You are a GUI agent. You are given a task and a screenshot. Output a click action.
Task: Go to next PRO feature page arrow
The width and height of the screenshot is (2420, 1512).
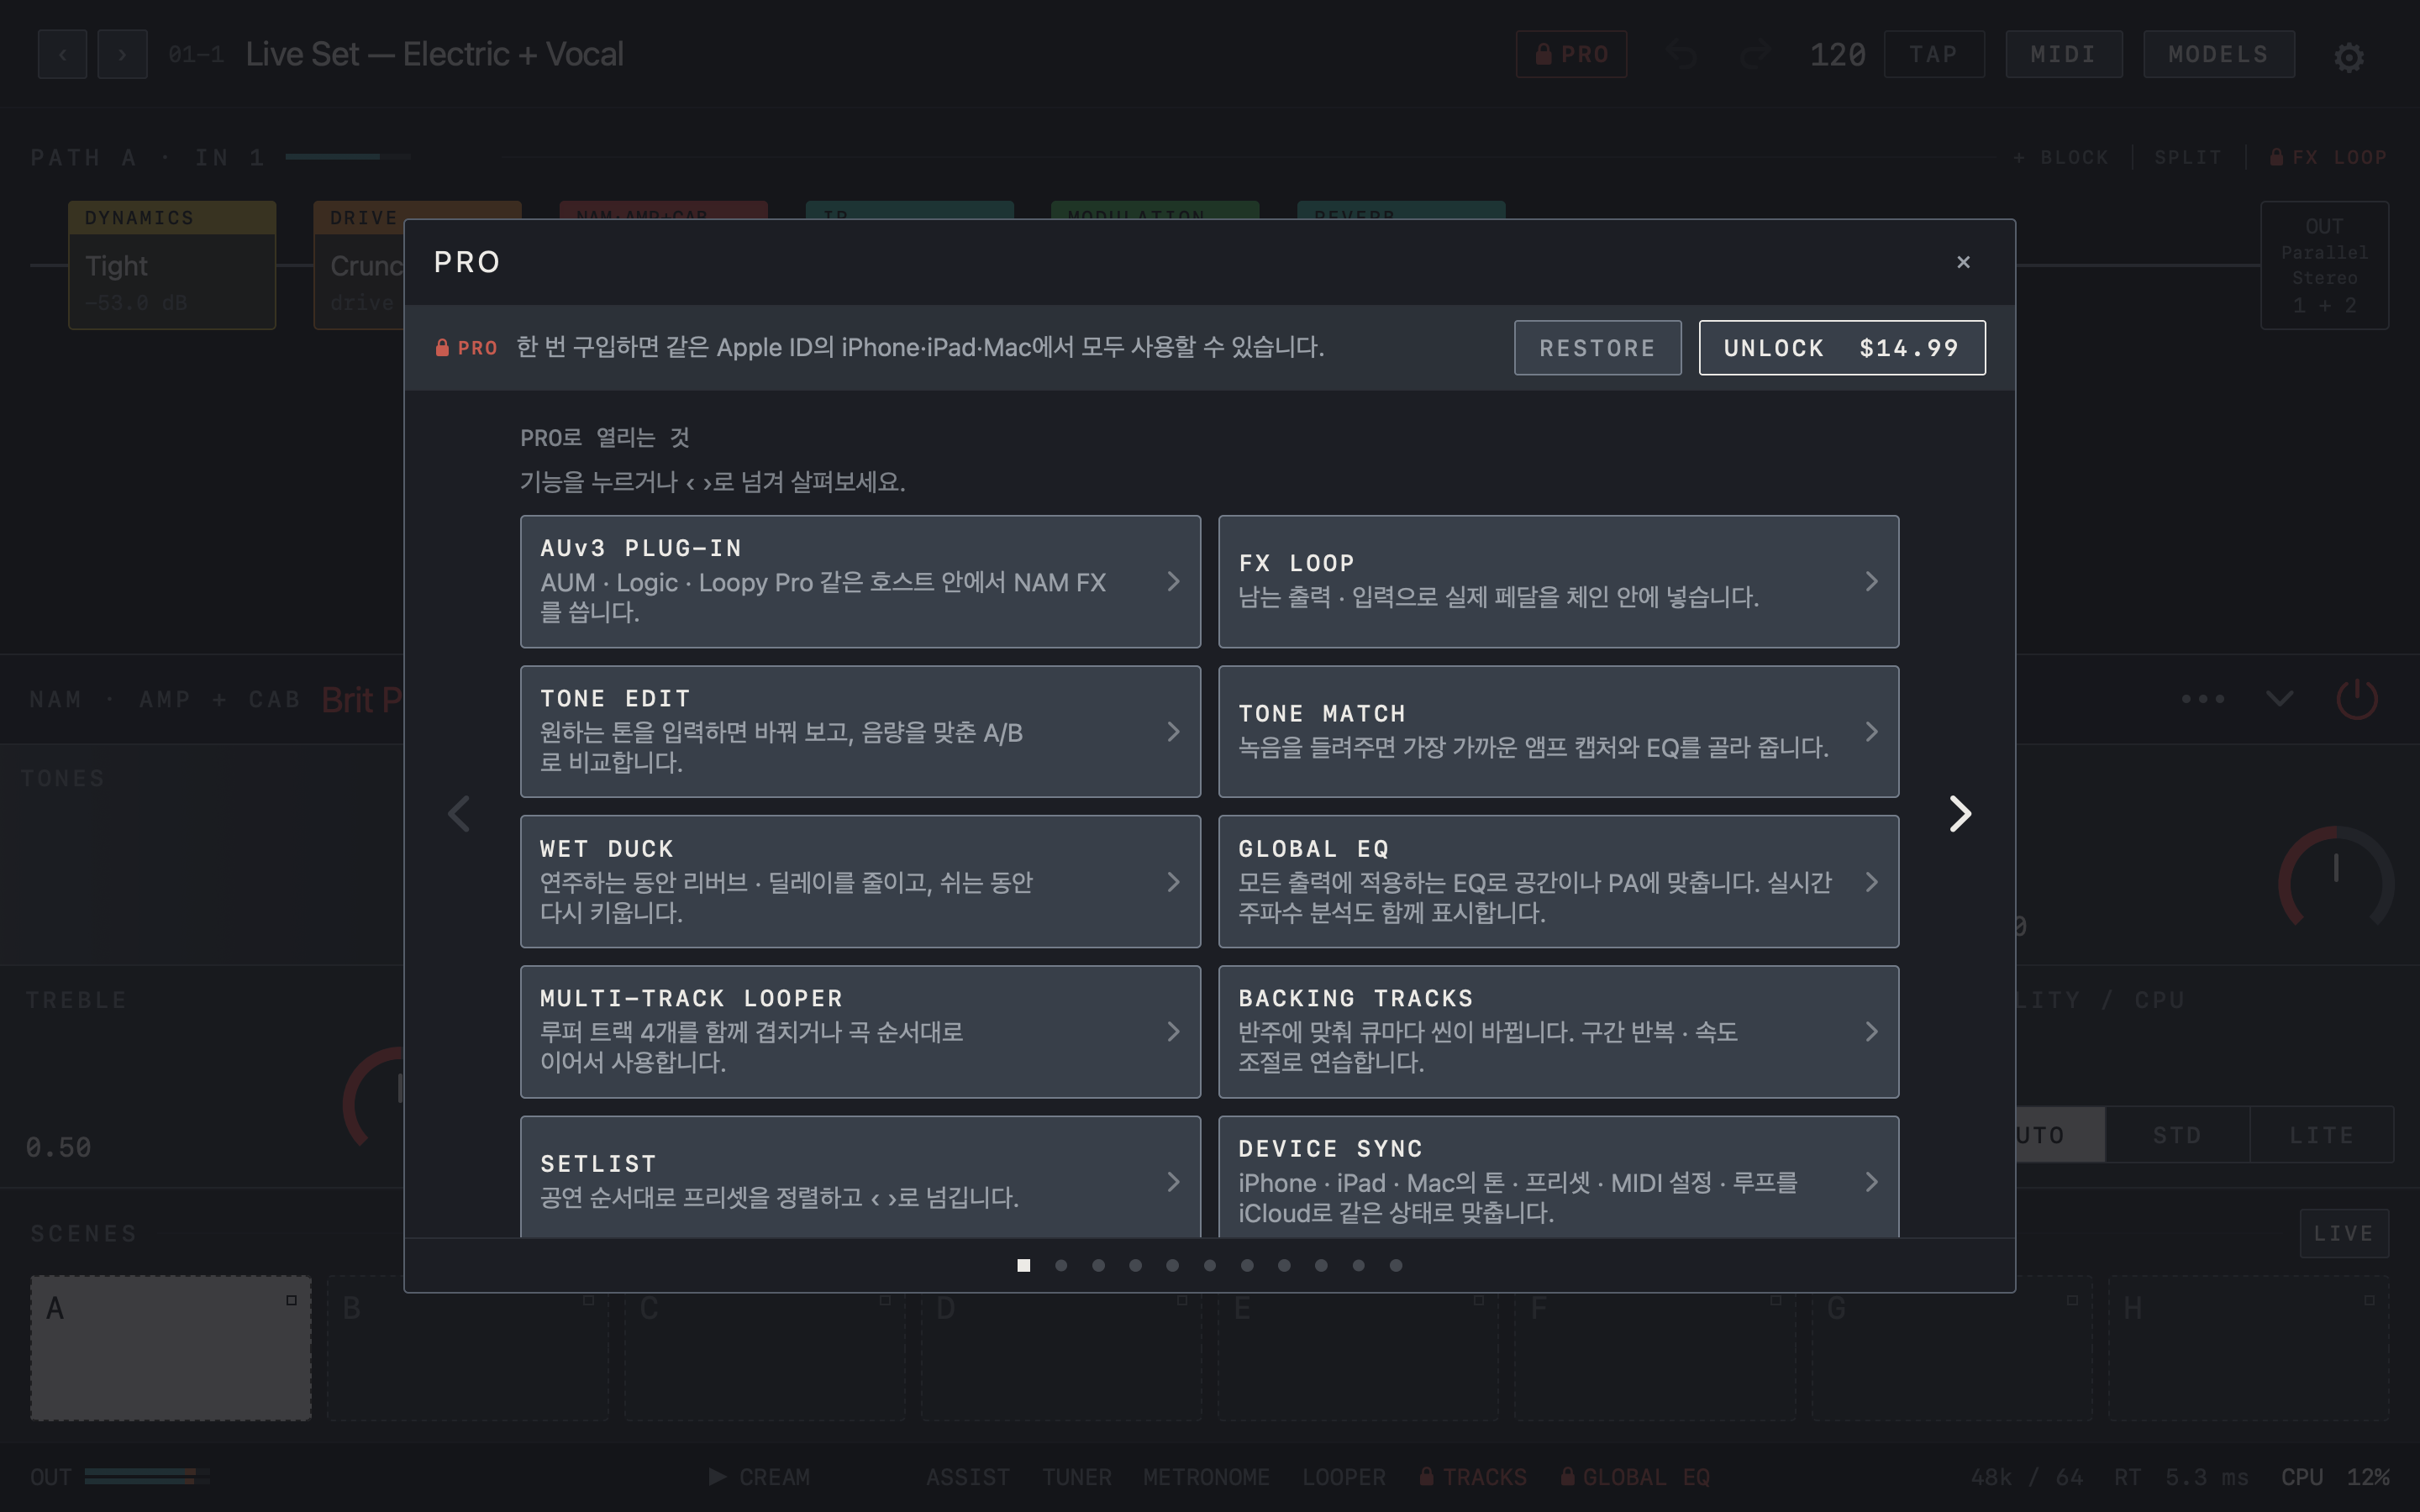coord(1960,813)
